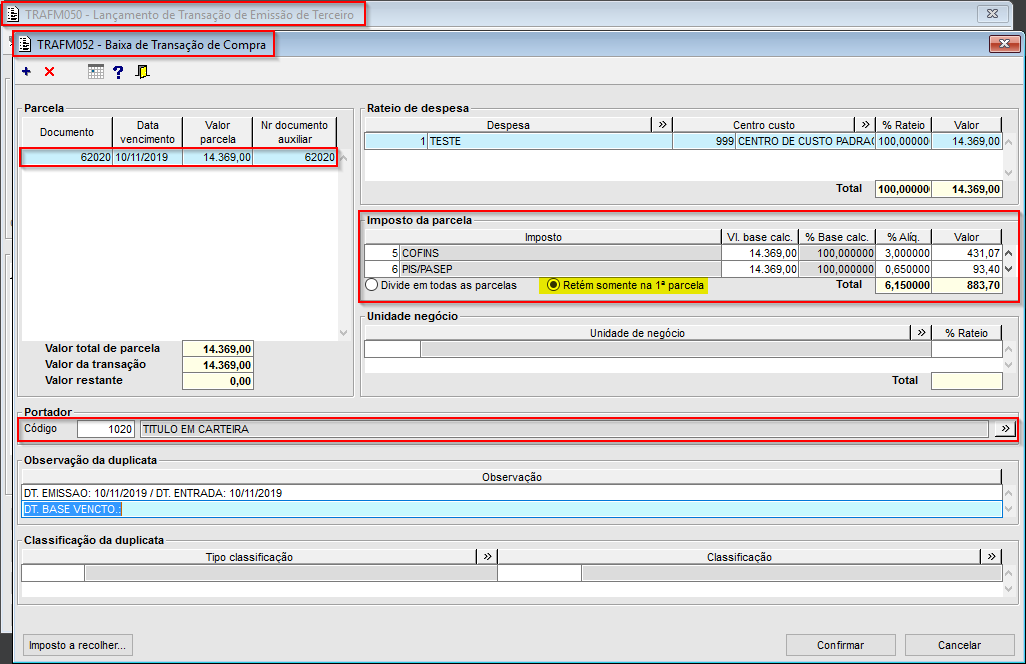This screenshot has height=664, width=1026.
Task: Click the Tipo classificação code field
Action: tap(53, 573)
